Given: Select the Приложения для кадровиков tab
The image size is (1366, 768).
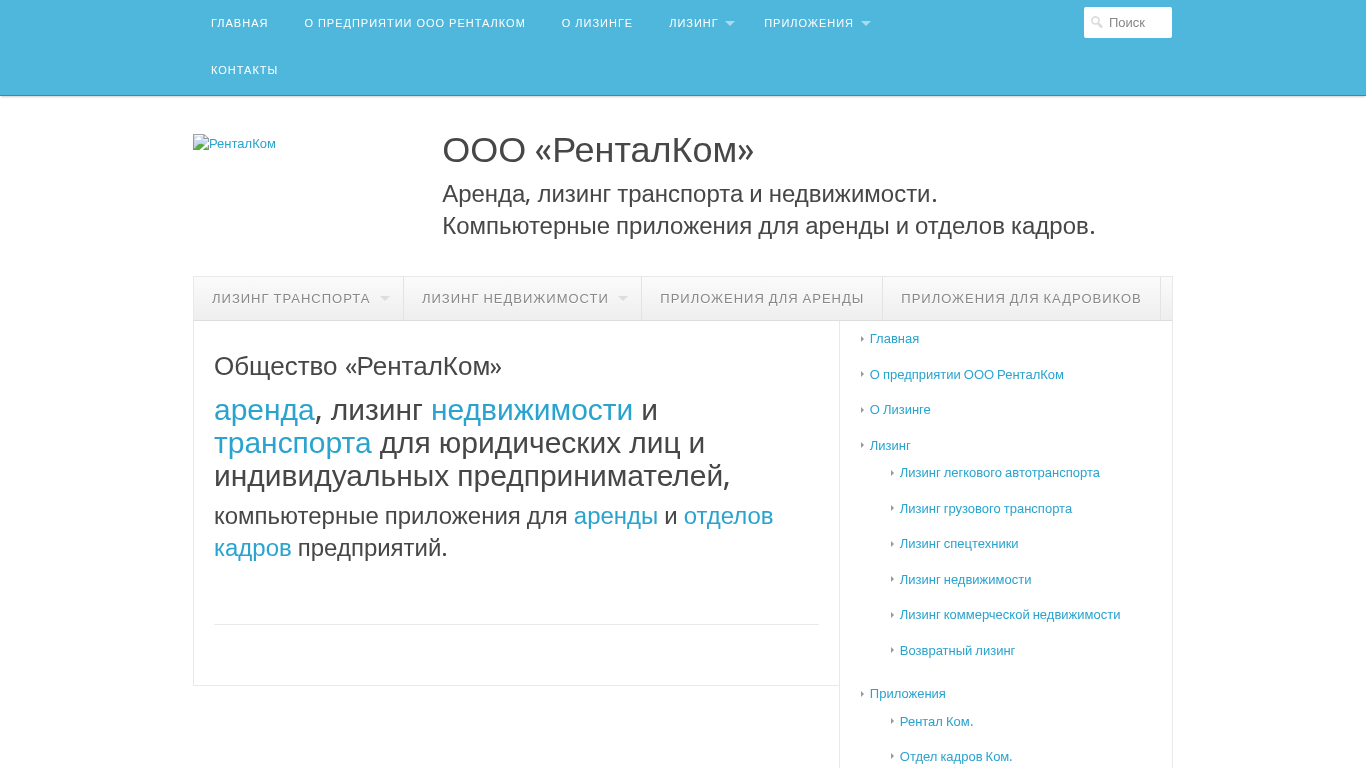Looking at the screenshot, I should click(x=1020, y=299).
